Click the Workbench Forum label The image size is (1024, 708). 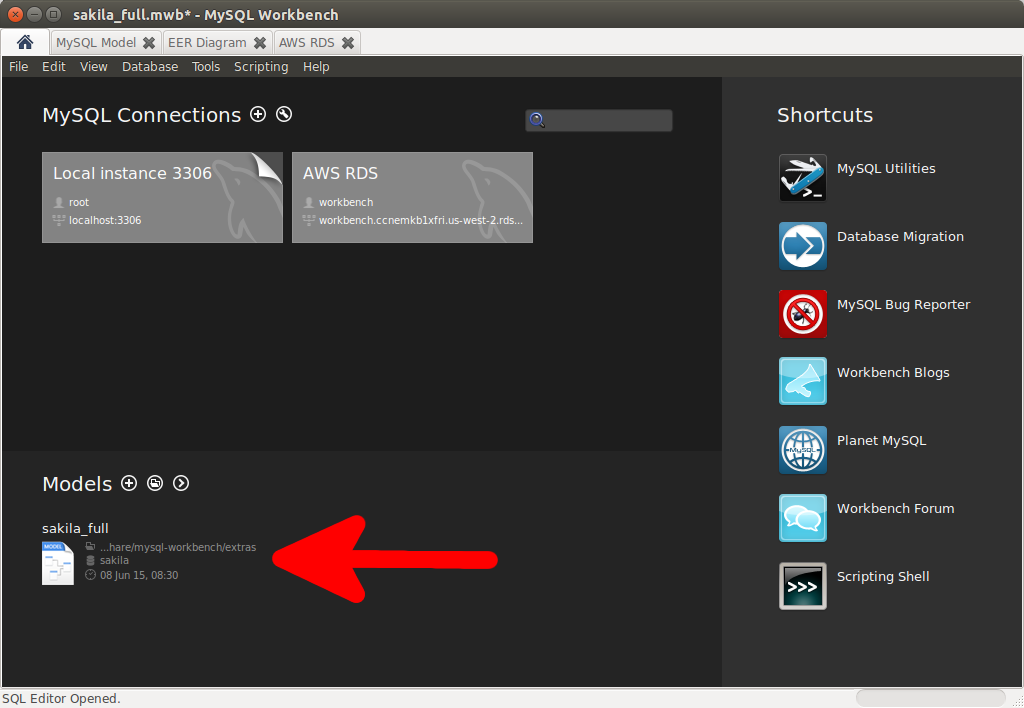pyautogui.click(x=895, y=508)
